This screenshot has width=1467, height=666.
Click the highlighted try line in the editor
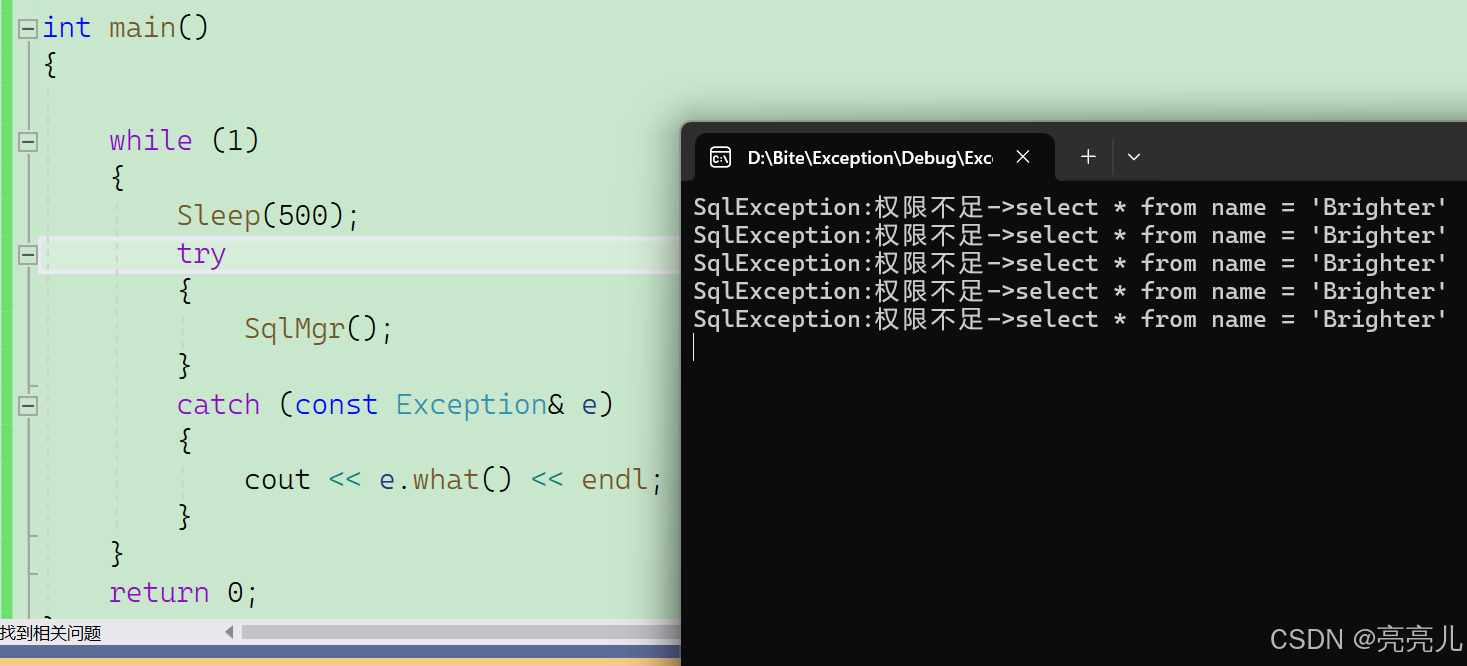(200, 254)
